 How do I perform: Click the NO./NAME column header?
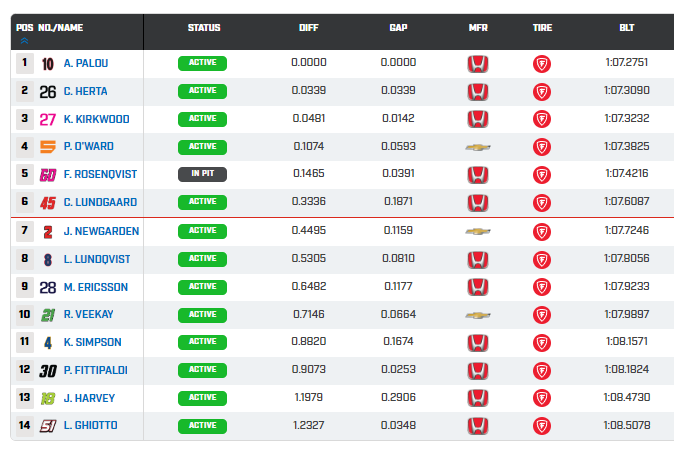point(62,28)
